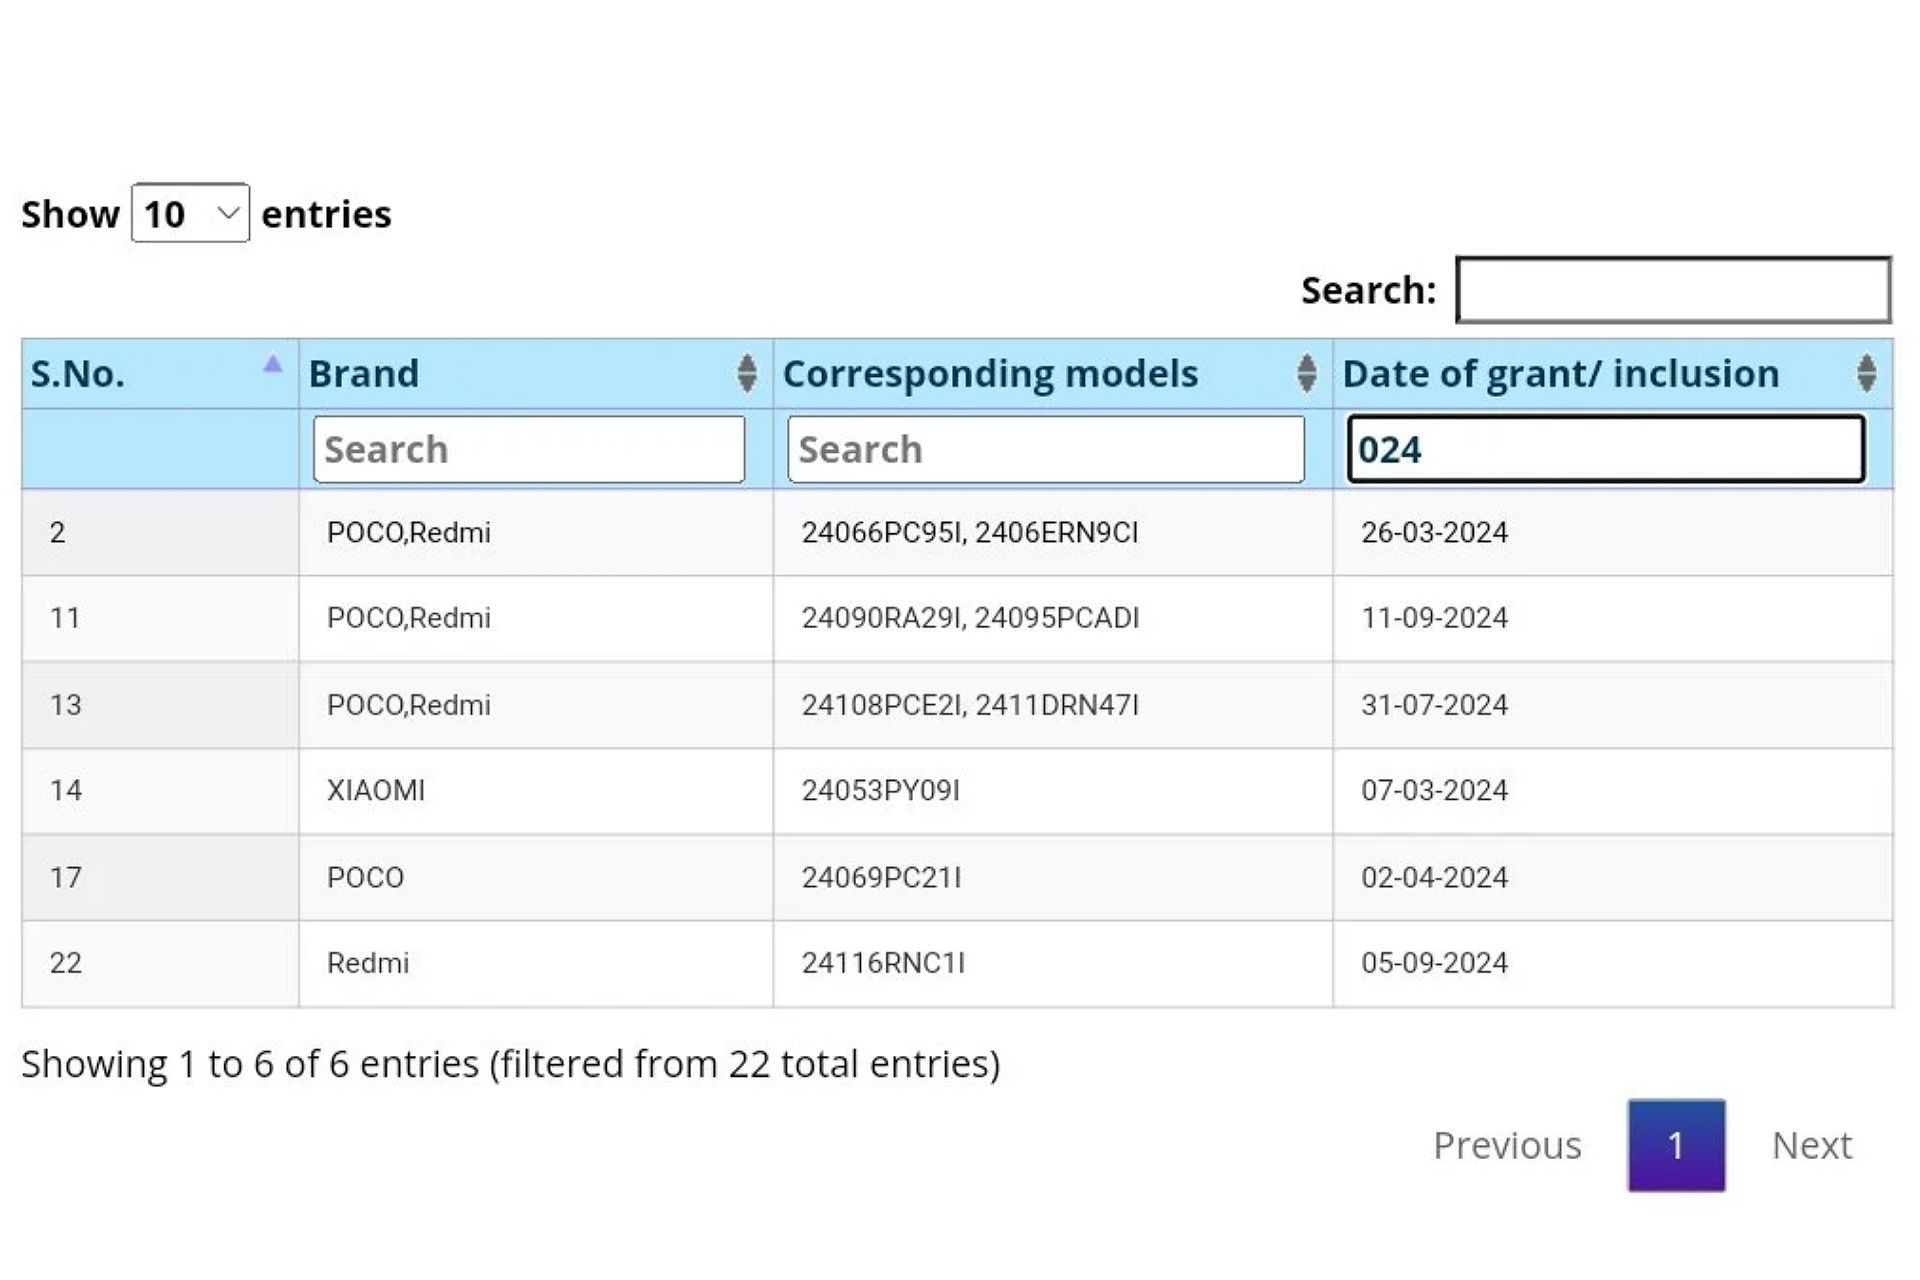Select the S.No. cell 22
Image resolution: width=1920 pixels, height=1280 pixels.
pos(160,964)
